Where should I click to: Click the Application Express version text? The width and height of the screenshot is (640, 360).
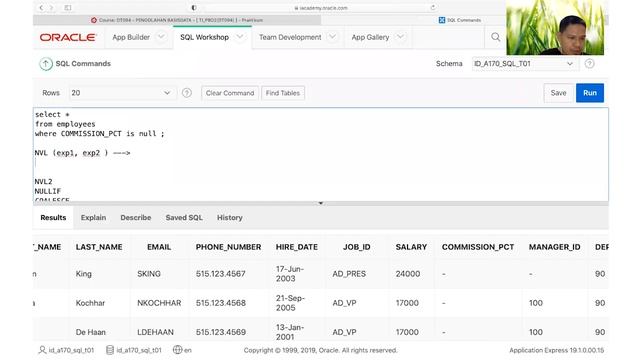[557, 350]
